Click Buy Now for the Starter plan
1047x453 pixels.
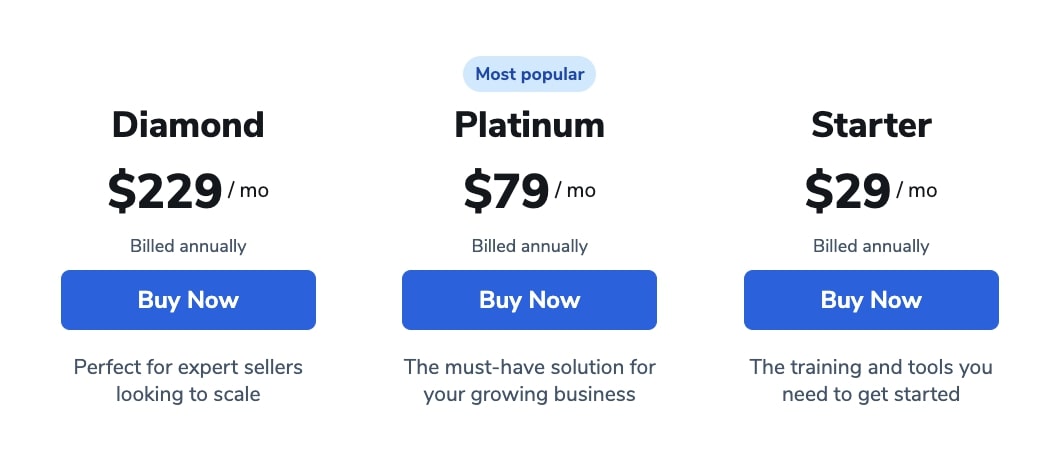(871, 300)
